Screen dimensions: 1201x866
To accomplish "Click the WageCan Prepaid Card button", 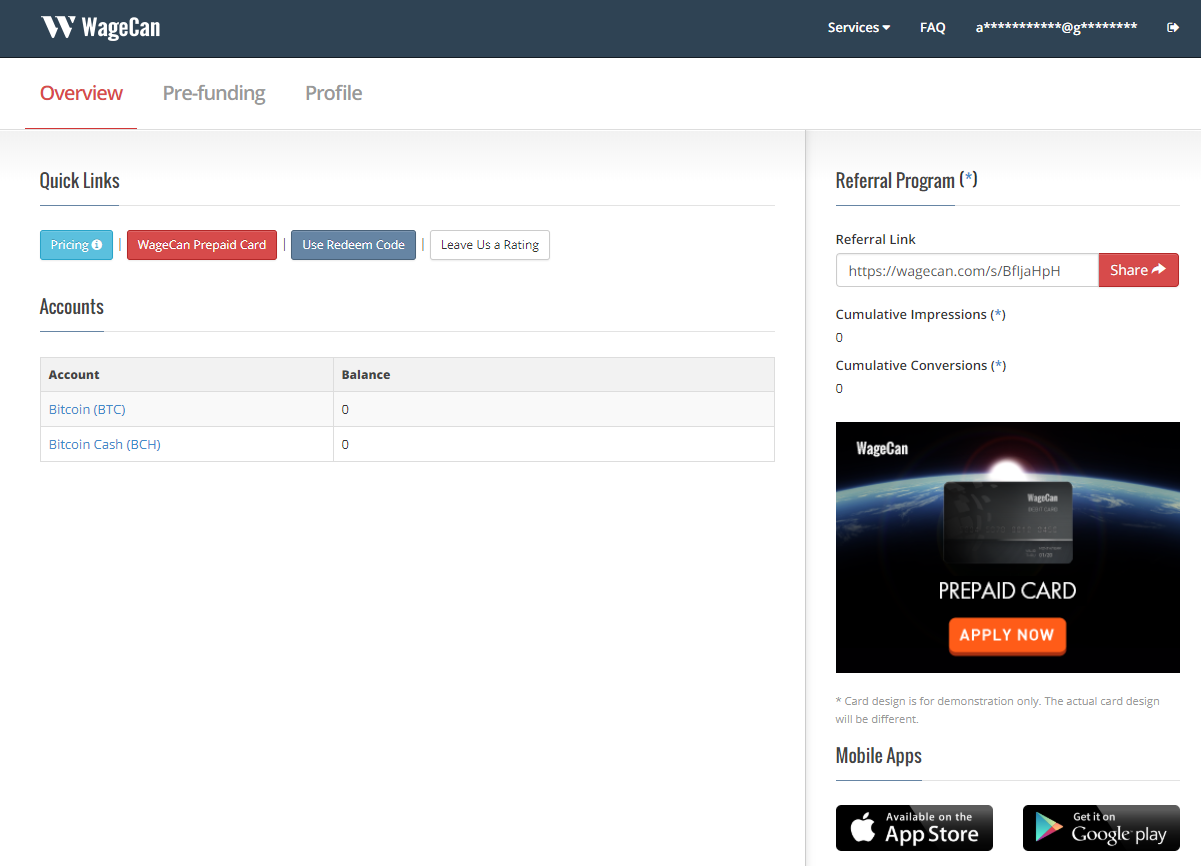I will pos(202,245).
